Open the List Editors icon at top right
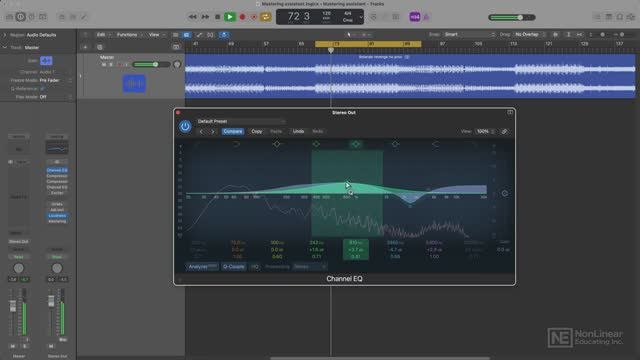Image resolution: width=640 pixels, height=360 pixels. tap(597, 17)
